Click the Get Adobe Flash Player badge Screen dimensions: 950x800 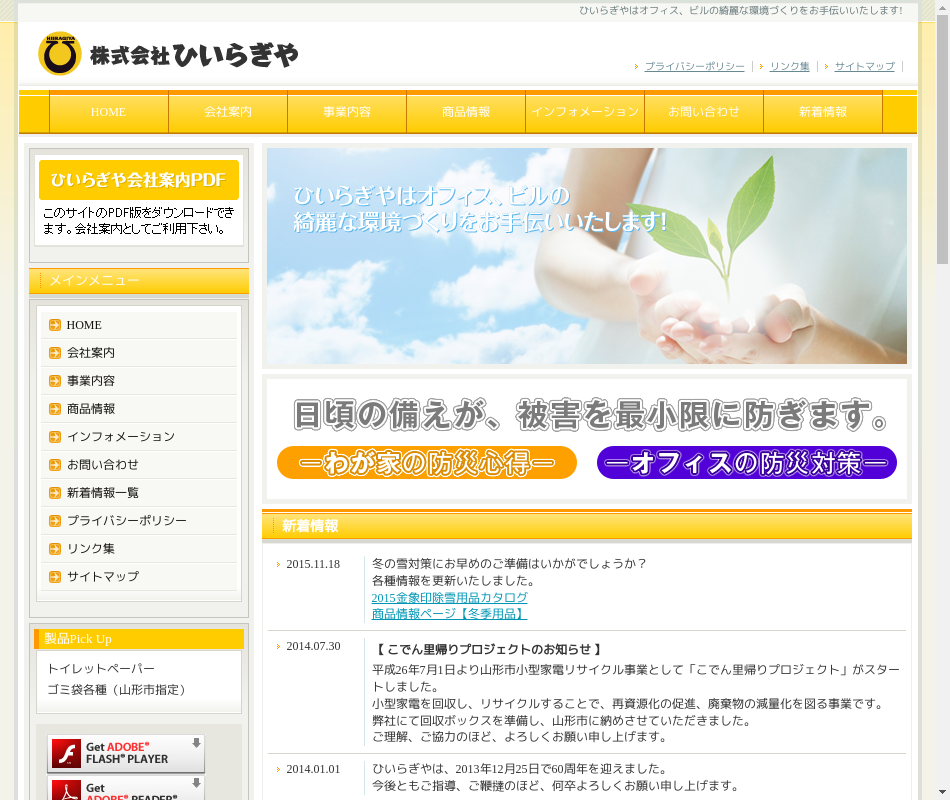tap(126, 753)
